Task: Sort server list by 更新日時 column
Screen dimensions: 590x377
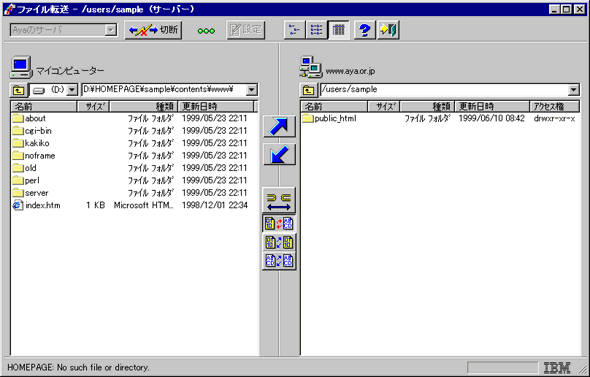Action: [492, 106]
